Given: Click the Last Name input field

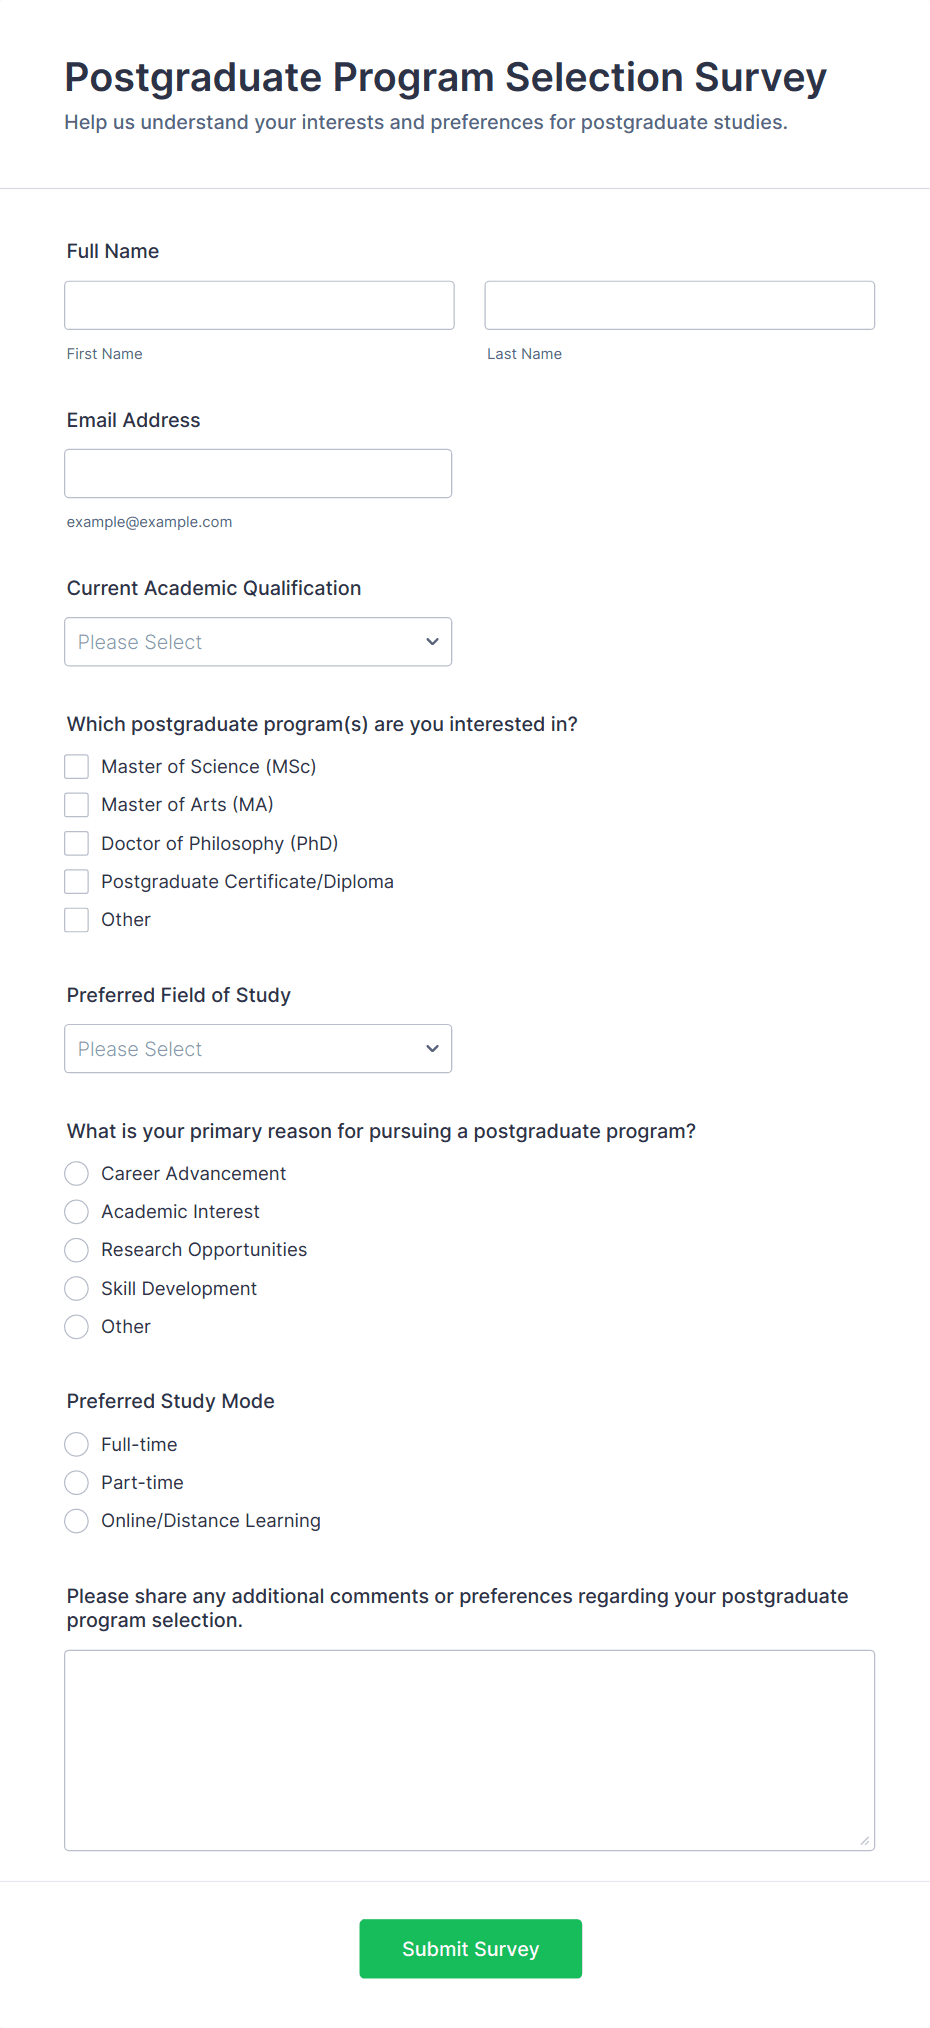Looking at the screenshot, I should [679, 305].
